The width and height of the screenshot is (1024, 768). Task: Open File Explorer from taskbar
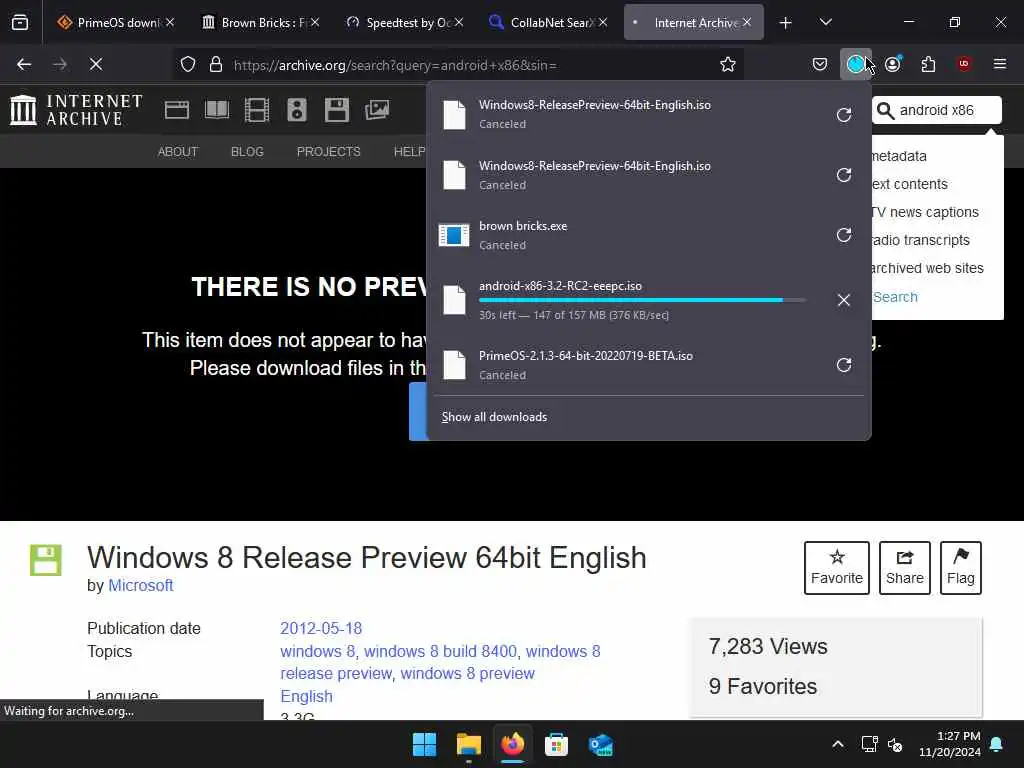coord(468,744)
